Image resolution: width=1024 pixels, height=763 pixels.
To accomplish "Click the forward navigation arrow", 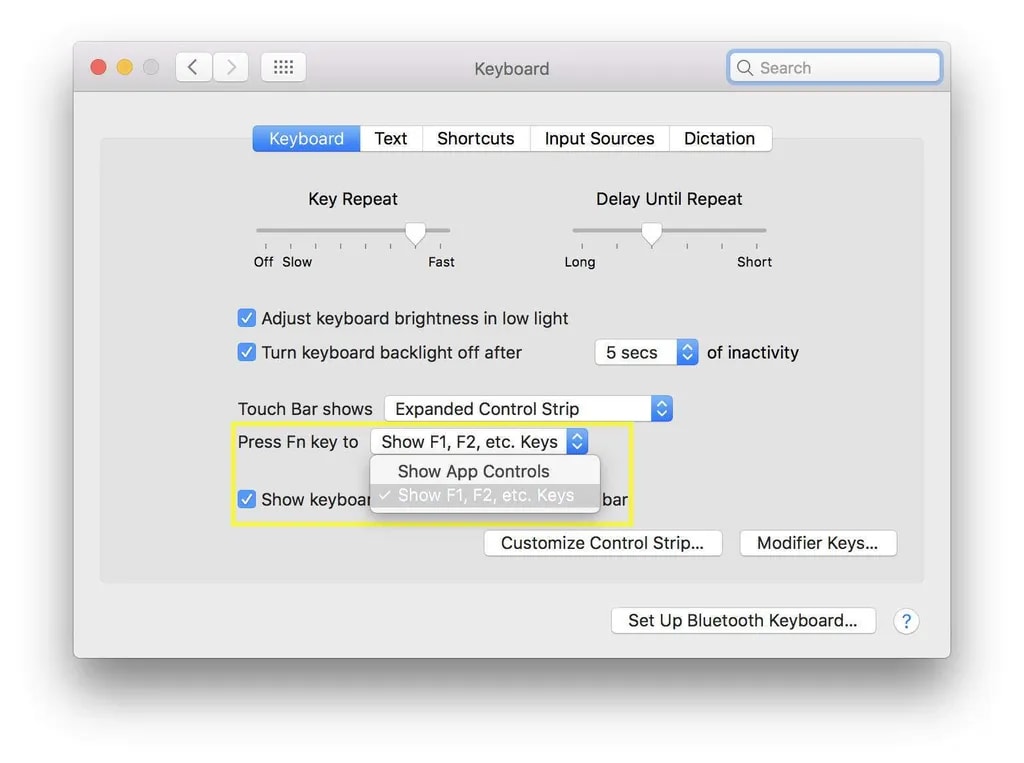I will click(231, 67).
